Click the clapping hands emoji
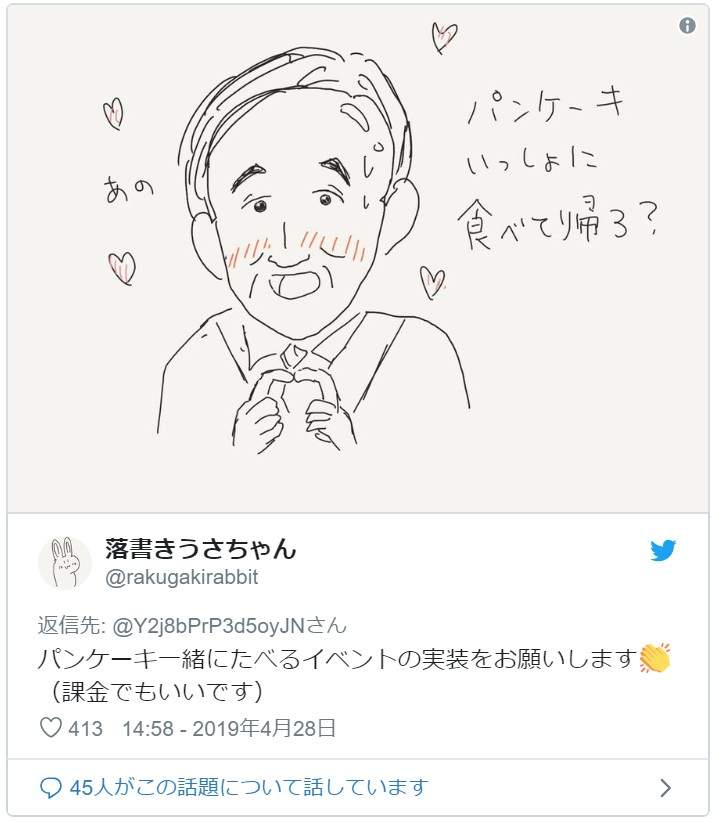Screen dimensions: 716x822 (655, 660)
